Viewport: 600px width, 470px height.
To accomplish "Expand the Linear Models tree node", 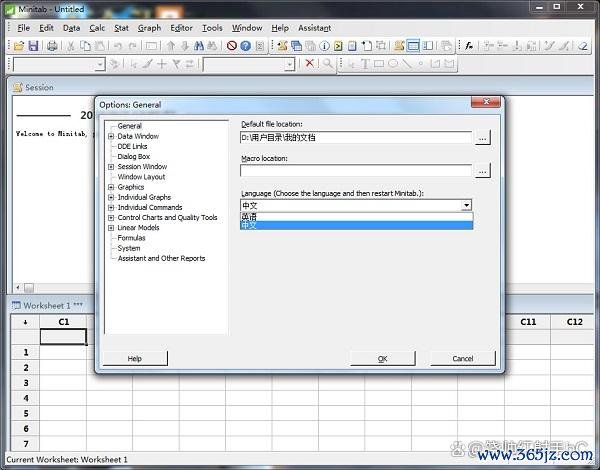I will pos(111,228).
